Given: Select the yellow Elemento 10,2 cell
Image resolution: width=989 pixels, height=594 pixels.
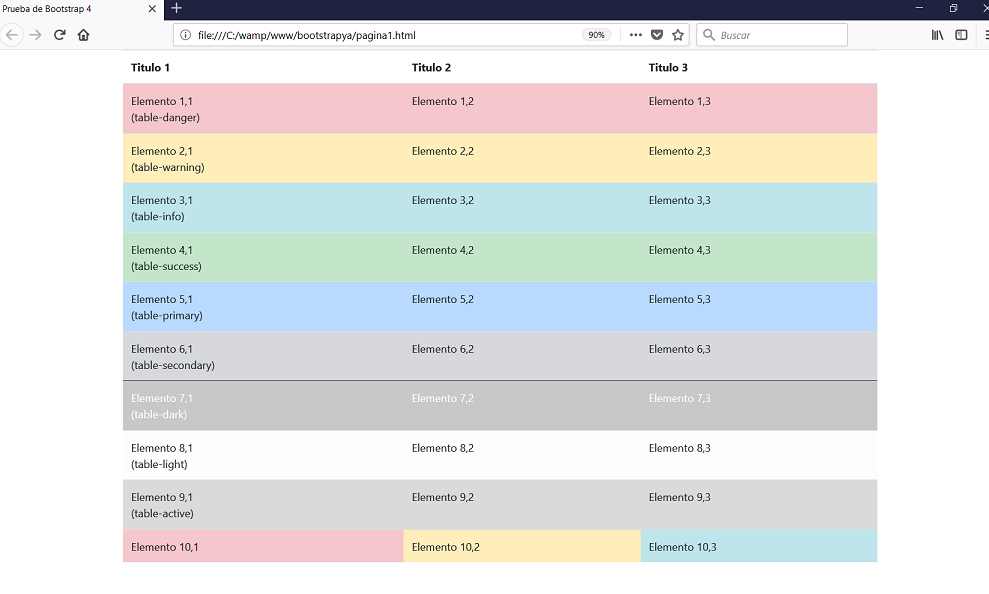Looking at the screenshot, I should click(522, 546).
